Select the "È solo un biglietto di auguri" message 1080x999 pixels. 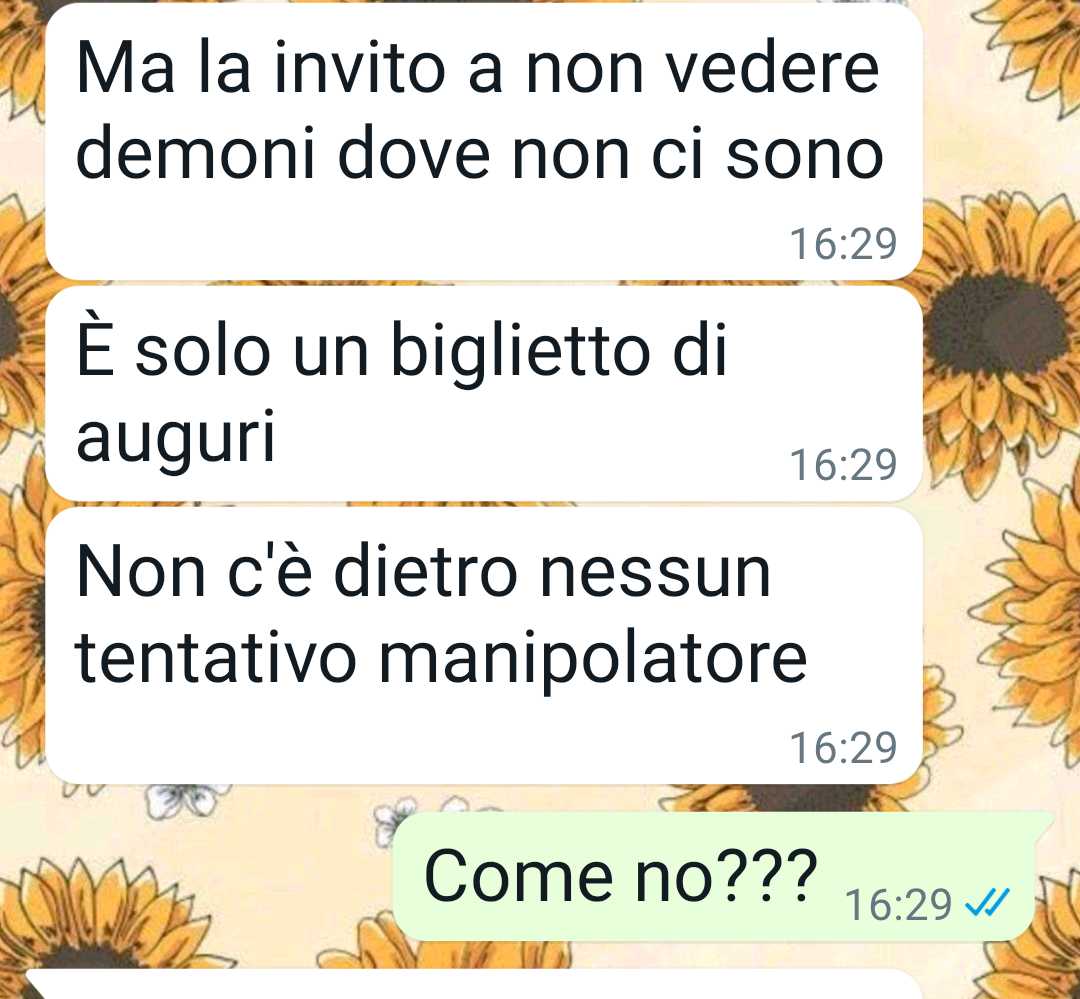click(x=484, y=393)
